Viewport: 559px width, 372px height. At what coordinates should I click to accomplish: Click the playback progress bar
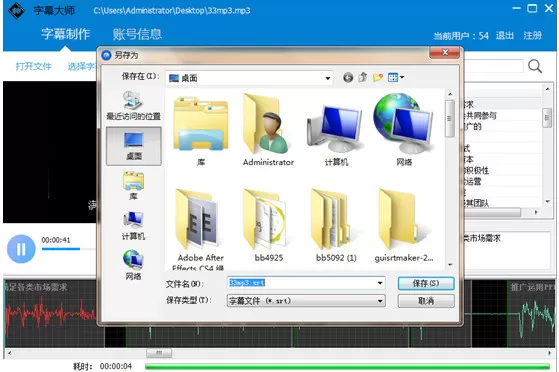pyautogui.click(x=68, y=249)
